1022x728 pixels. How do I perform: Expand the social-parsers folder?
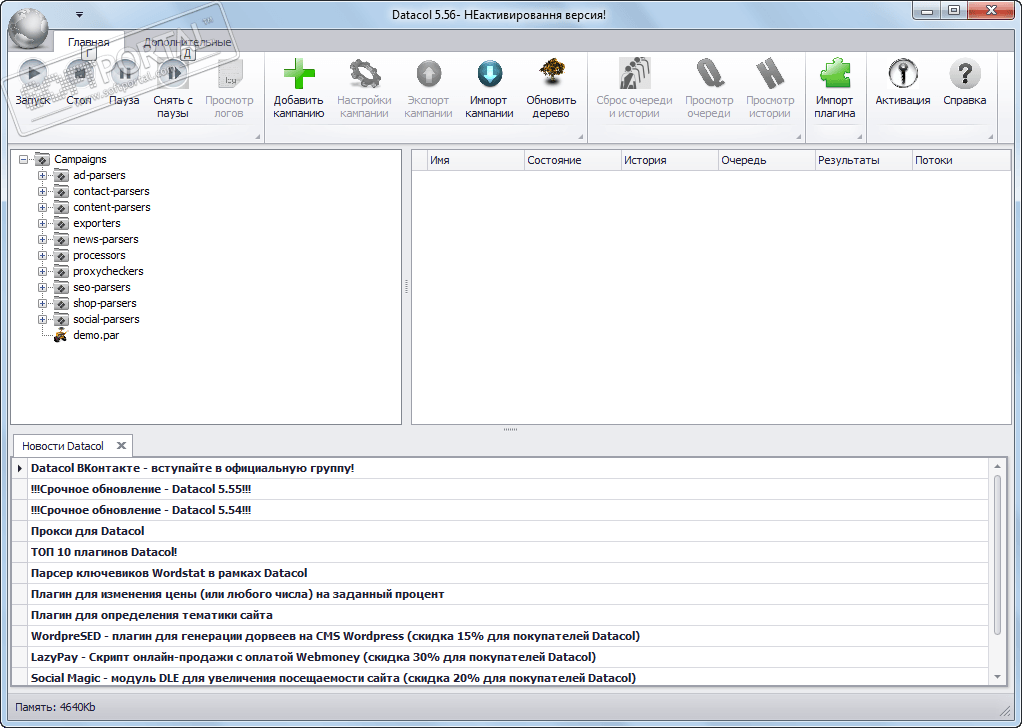pyautogui.click(x=42, y=319)
